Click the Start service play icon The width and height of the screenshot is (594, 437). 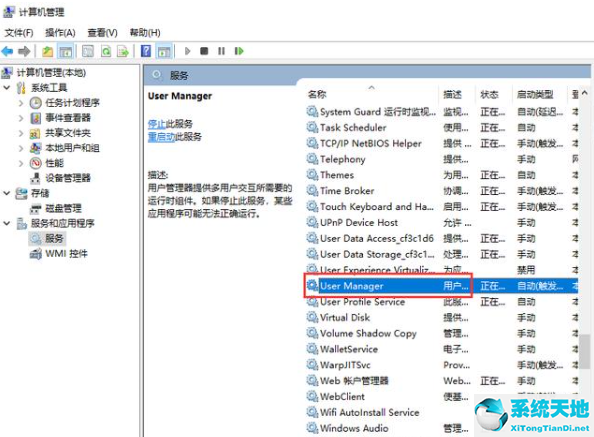(x=187, y=51)
